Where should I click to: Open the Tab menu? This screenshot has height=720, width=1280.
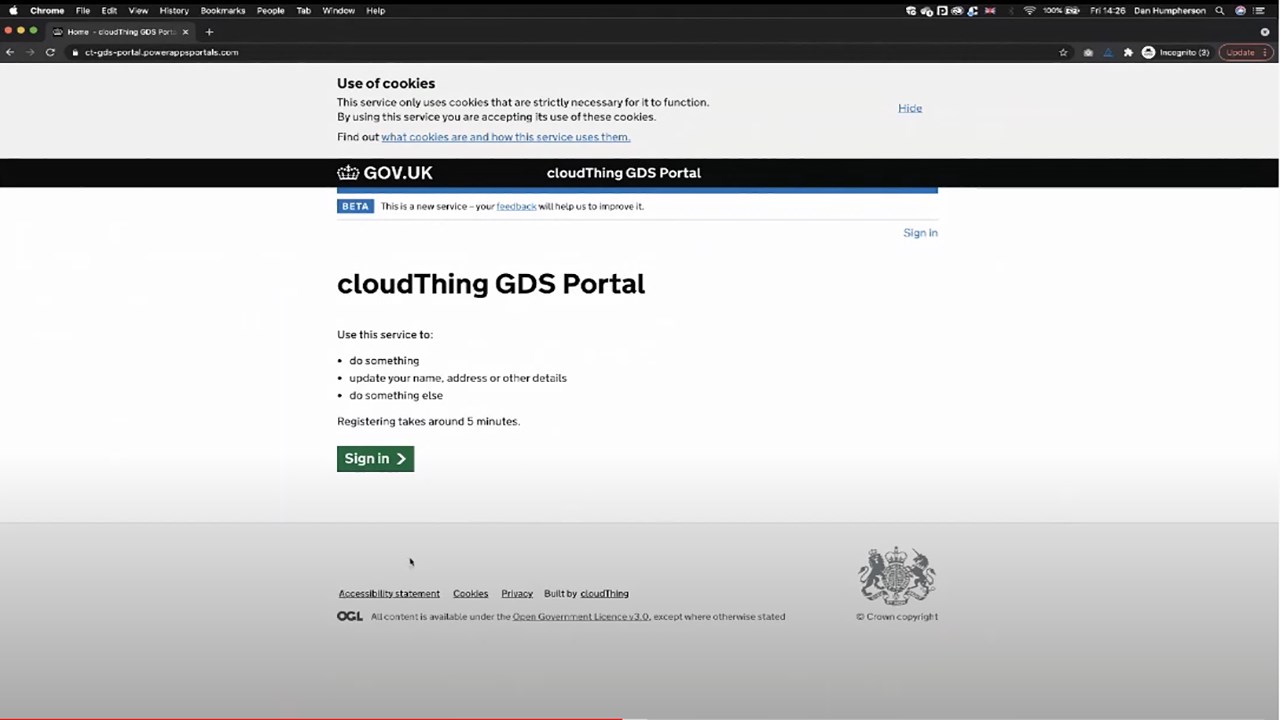(x=304, y=10)
